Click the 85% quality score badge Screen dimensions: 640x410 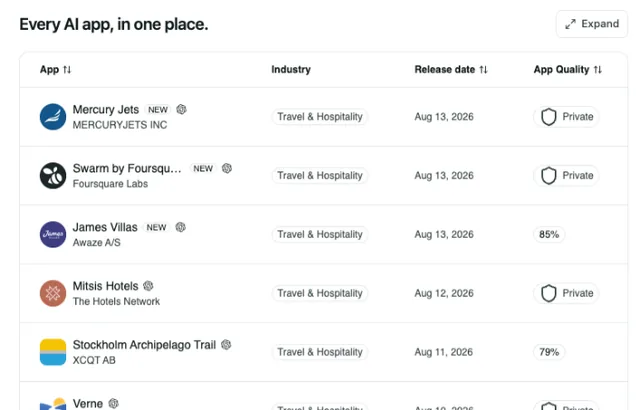tap(549, 234)
